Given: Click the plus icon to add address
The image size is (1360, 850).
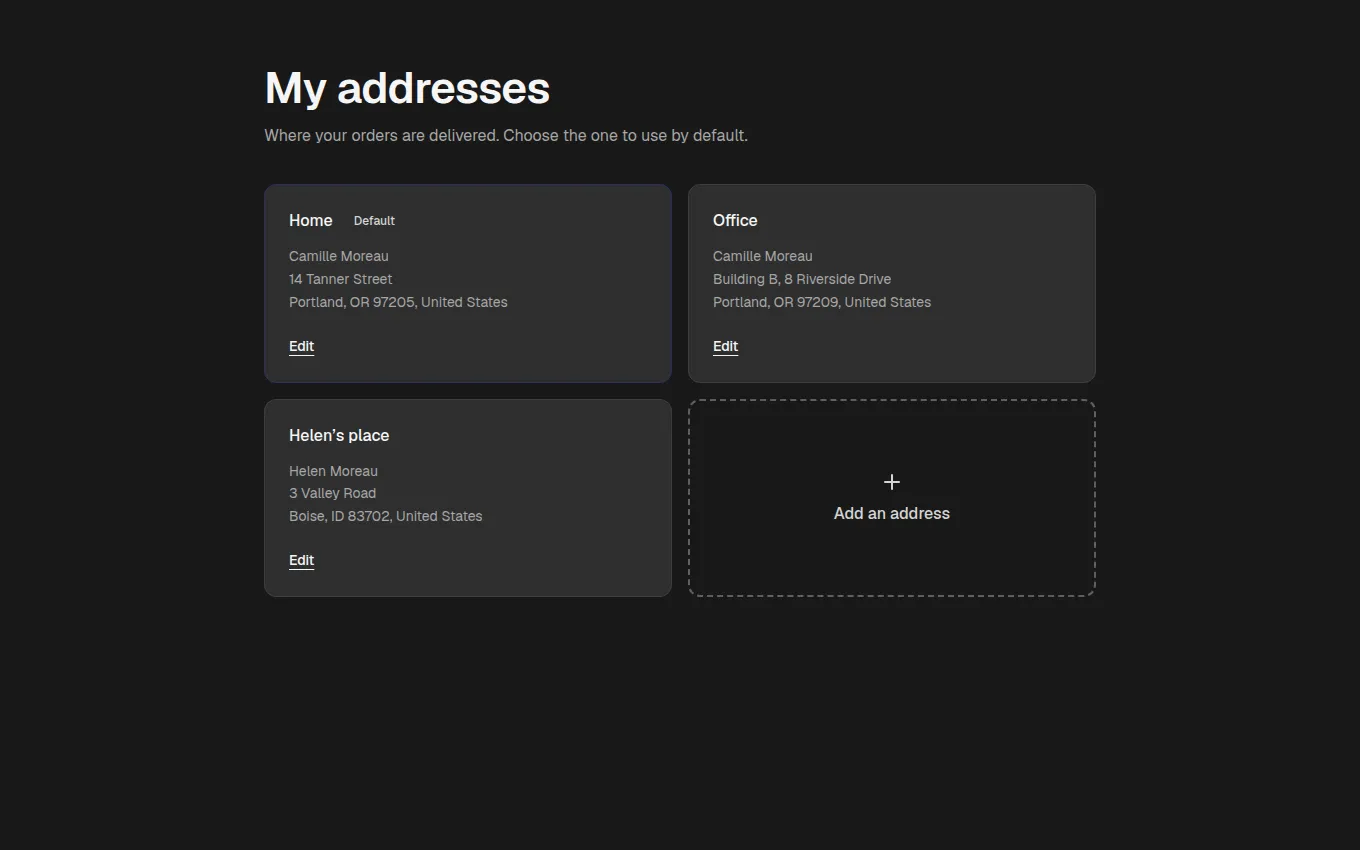Looking at the screenshot, I should tap(892, 482).
